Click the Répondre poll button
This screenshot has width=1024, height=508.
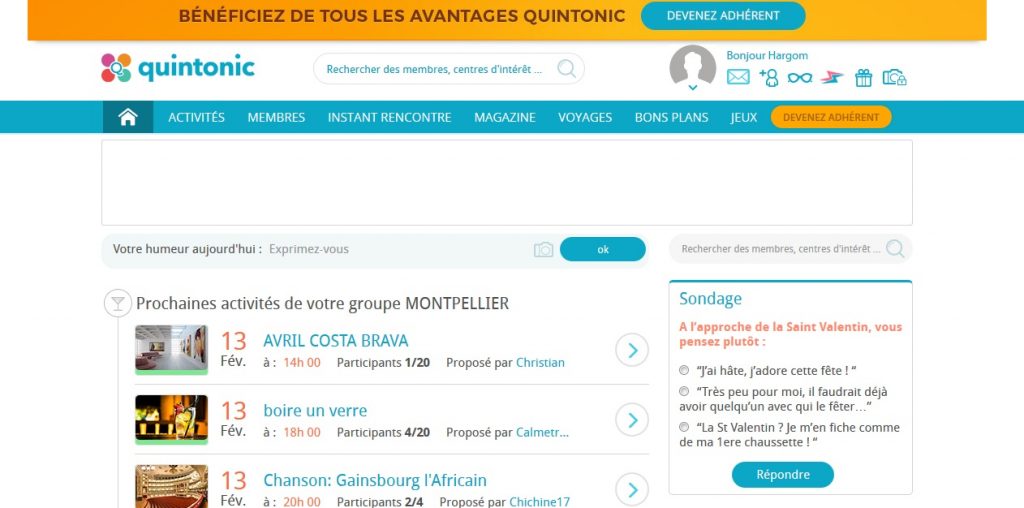click(782, 475)
